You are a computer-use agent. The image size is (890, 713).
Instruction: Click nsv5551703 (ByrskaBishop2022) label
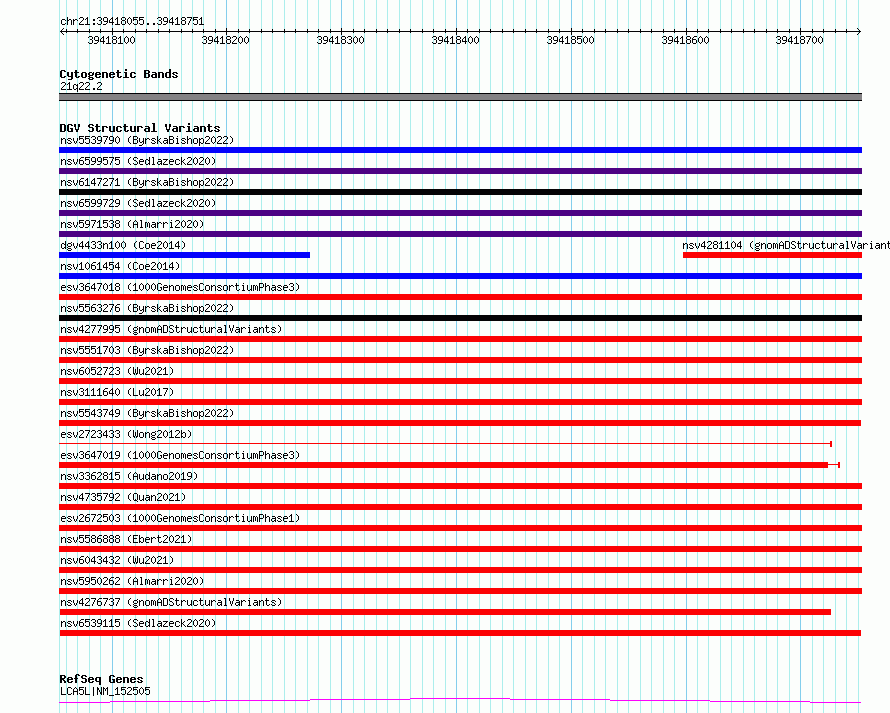tap(147, 350)
